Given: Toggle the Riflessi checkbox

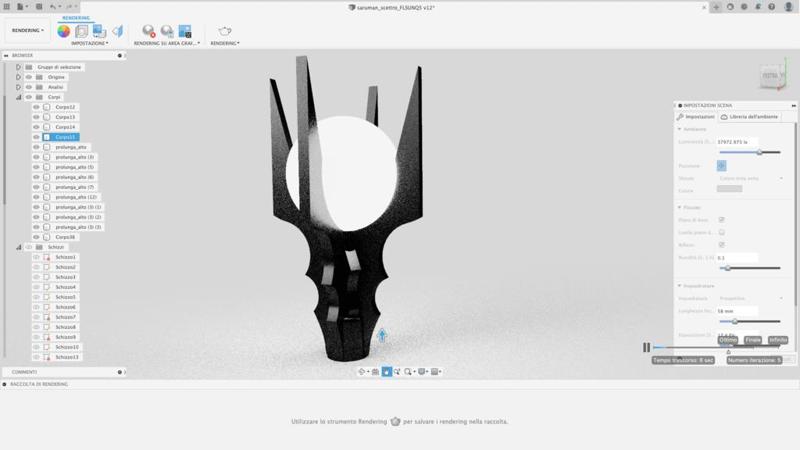Looking at the screenshot, I should [x=721, y=245].
